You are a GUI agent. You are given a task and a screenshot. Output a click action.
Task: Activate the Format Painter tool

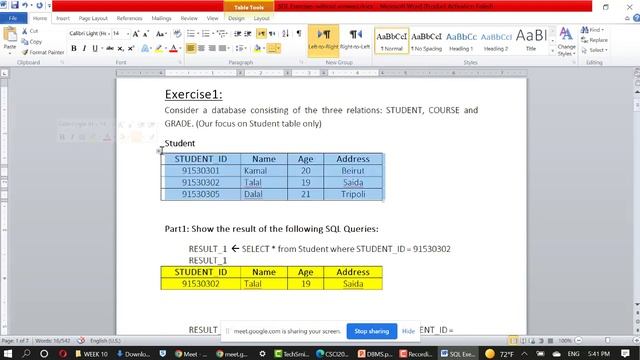click(43, 52)
